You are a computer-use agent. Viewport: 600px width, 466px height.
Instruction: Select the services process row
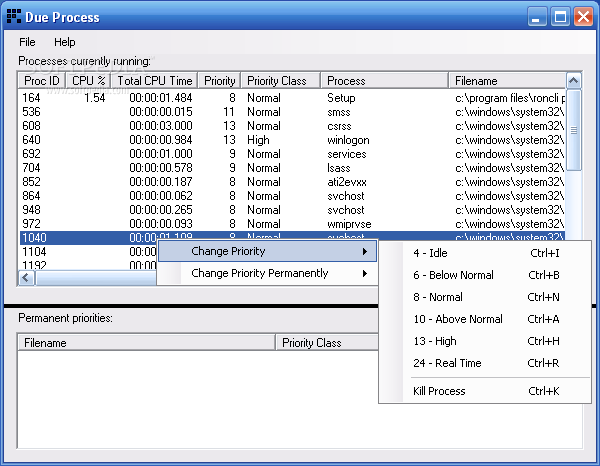292,154
